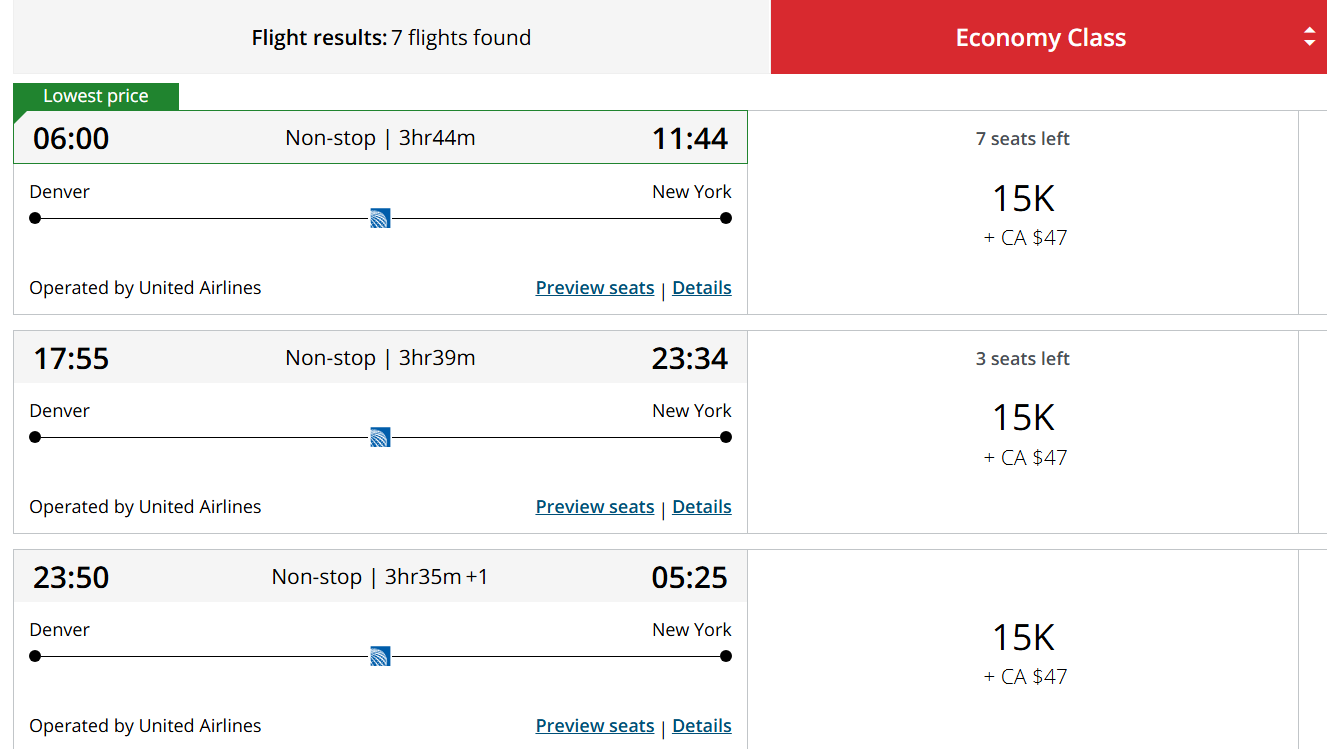
Task: Click the 06:00 departure flight header
Action: 380,138
